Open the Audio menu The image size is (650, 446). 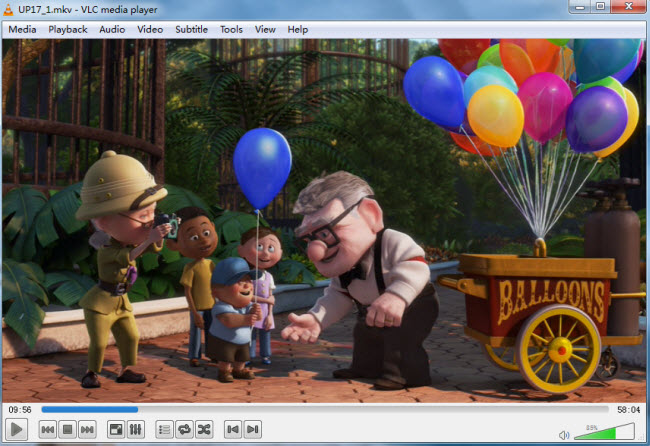point(112,29)
